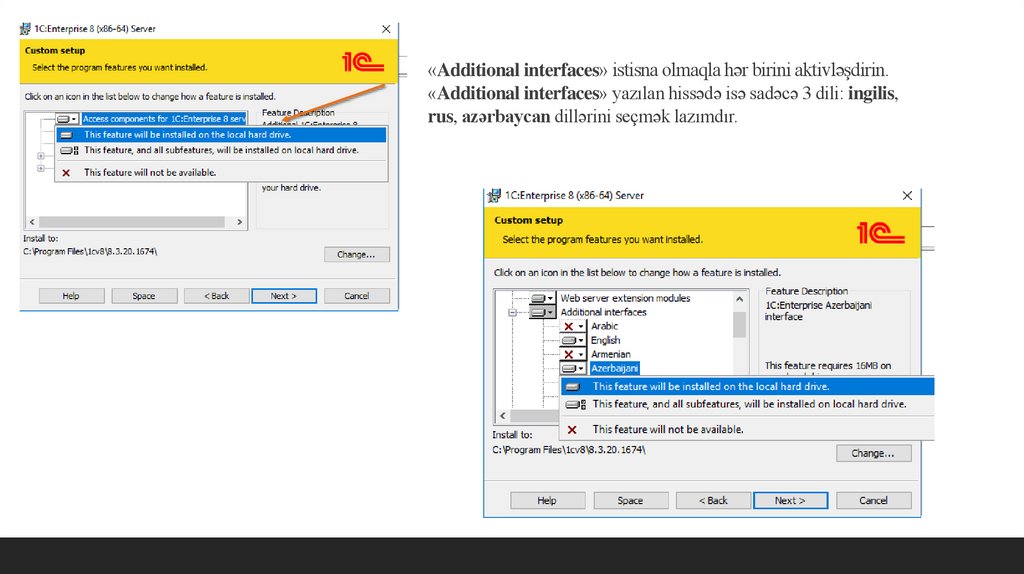The width and height of the screenshot is (1024, 574).
Task: Expand the first collapsed node in left dialog tree
Action: (40, 156)
